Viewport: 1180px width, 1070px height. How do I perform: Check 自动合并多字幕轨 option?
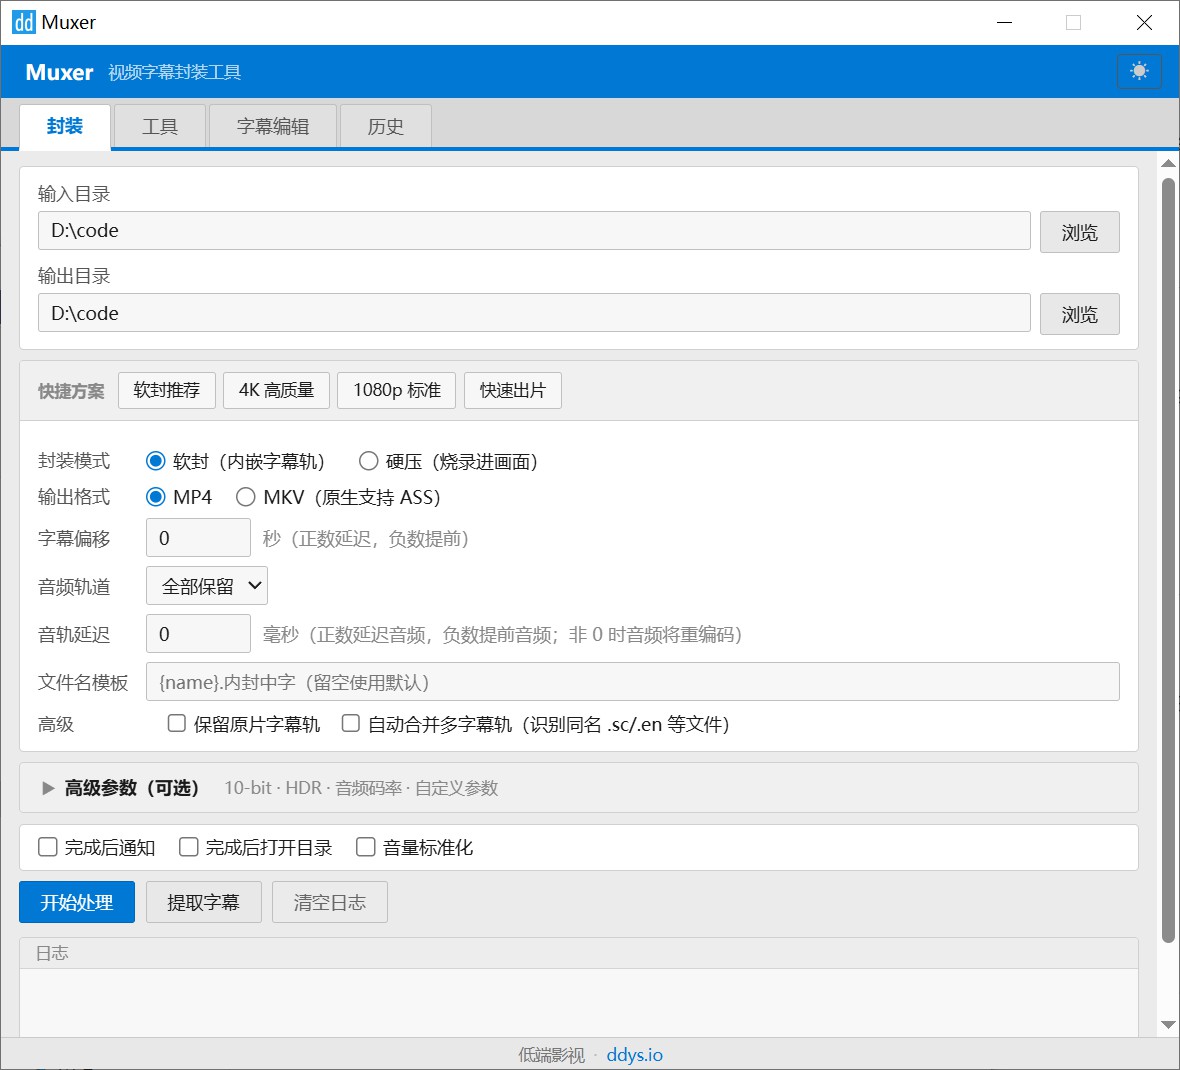click(350, 722)
